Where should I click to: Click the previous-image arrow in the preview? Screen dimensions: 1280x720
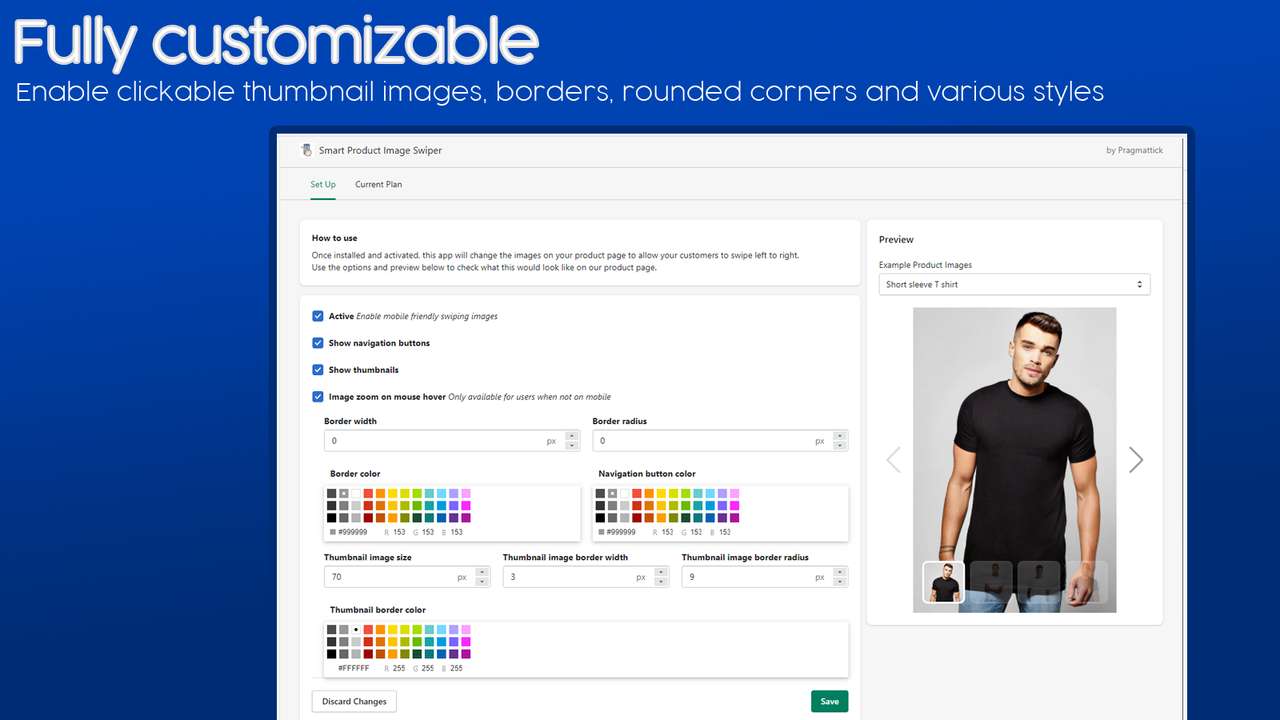tap(893, 459)
